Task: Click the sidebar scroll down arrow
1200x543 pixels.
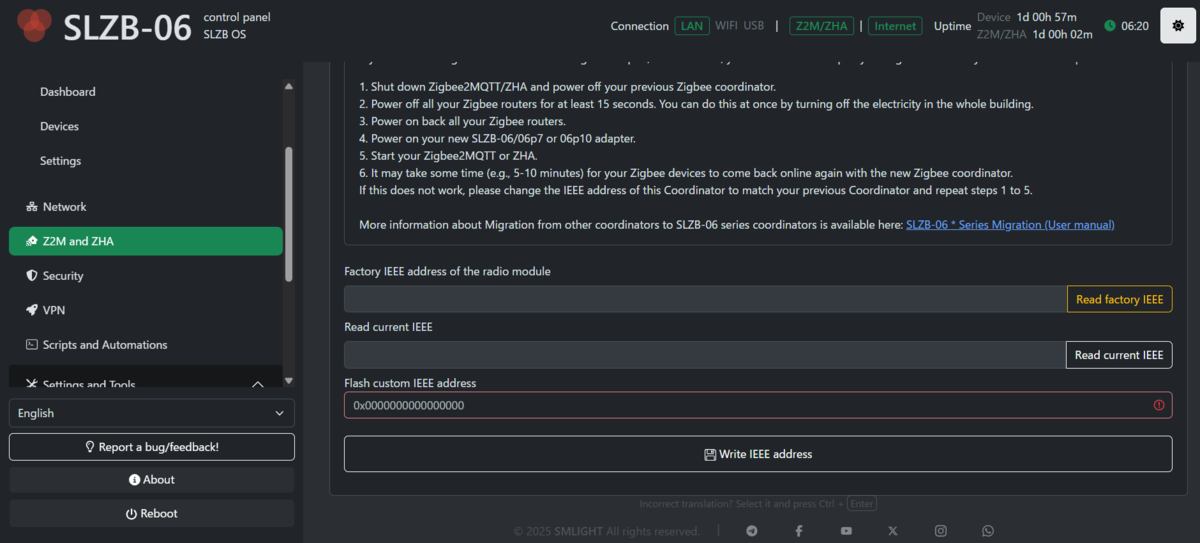Action: 289,380
